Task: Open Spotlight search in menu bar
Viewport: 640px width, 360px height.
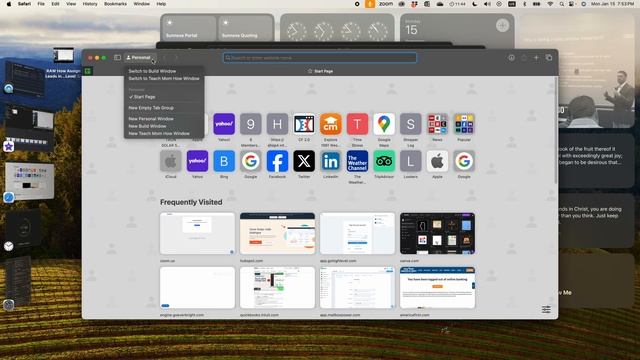Action: (x=562, y=4)
